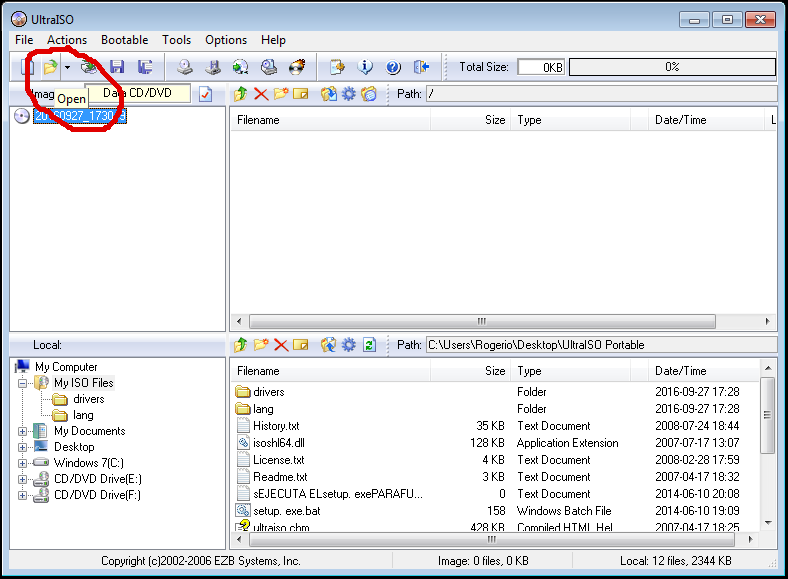
Task: Click the Information 'i' toolbar icon
Action: (x=366, y=67)
